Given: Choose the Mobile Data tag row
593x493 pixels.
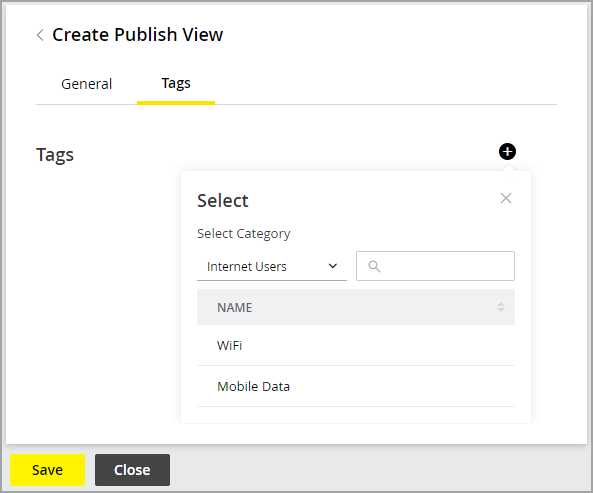Looking at the screenshot, I should coord(356,386).
